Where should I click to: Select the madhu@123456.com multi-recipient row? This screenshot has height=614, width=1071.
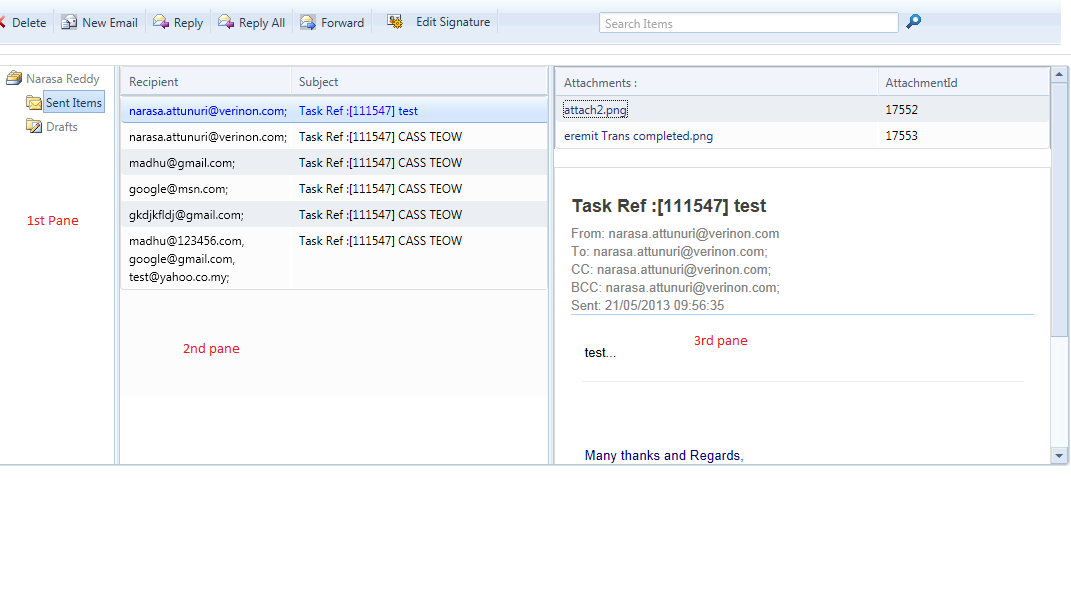pos(334,258)
